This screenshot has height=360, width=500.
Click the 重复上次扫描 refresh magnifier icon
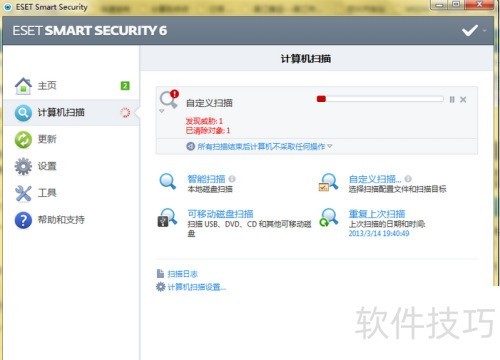[x=329, y=217]
